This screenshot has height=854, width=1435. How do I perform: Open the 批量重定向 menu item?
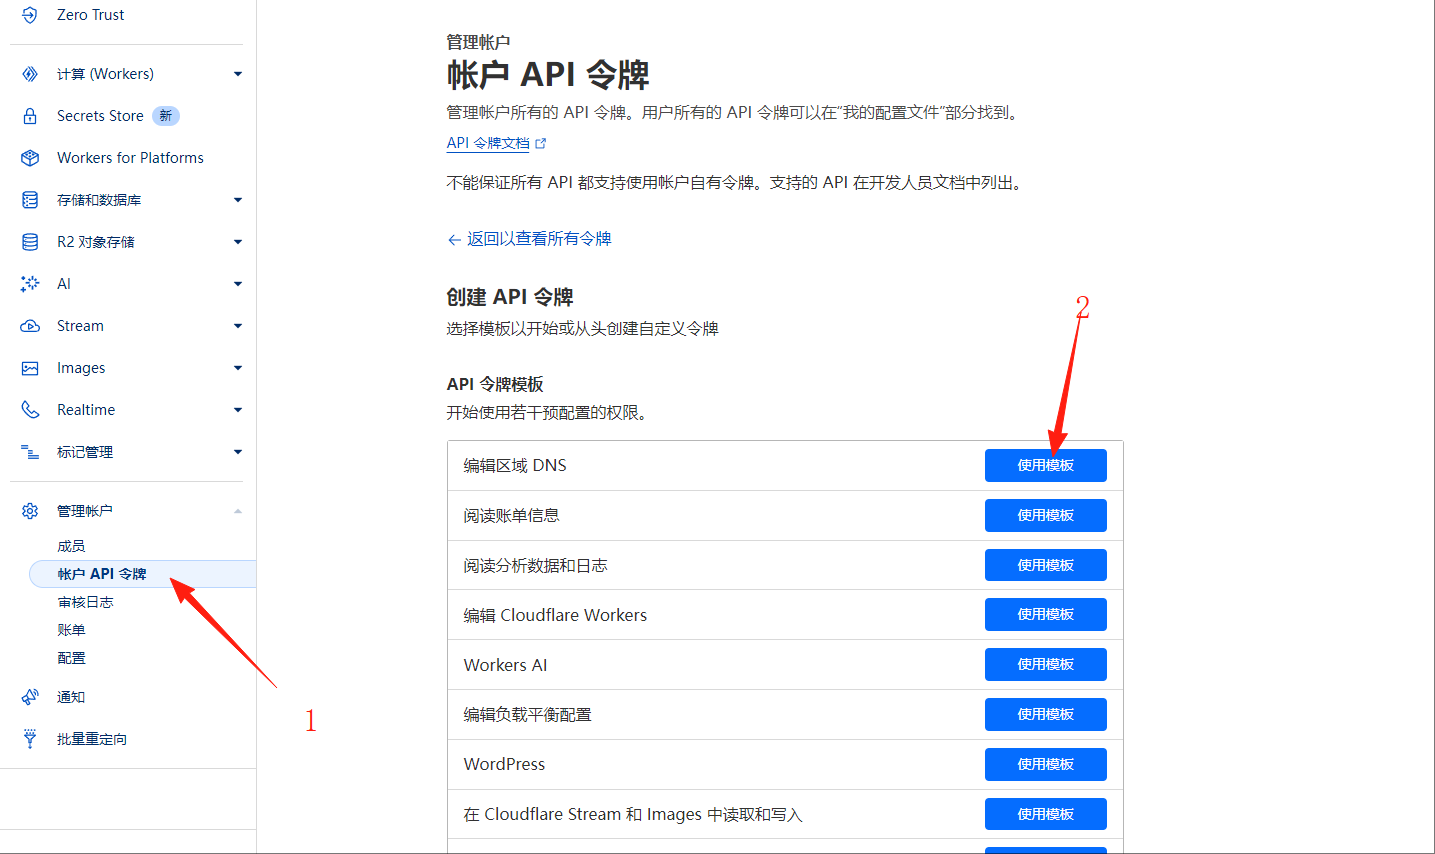[x=92, y=739]
